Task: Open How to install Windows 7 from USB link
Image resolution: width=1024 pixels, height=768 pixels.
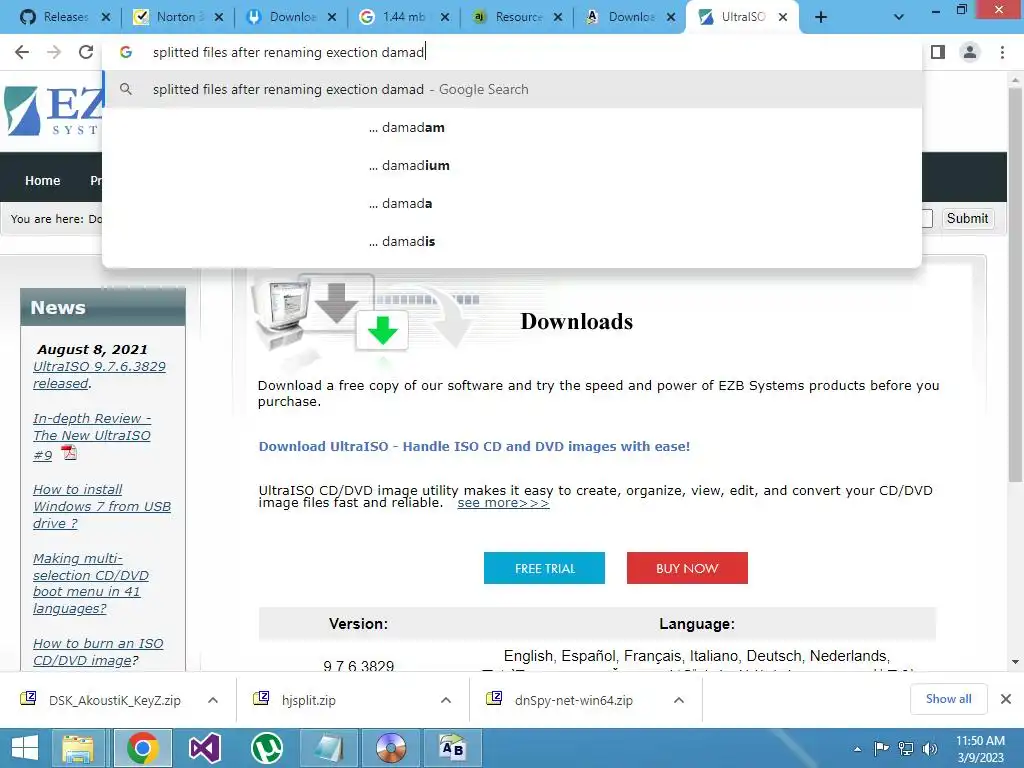Action: tap(102, 506)
